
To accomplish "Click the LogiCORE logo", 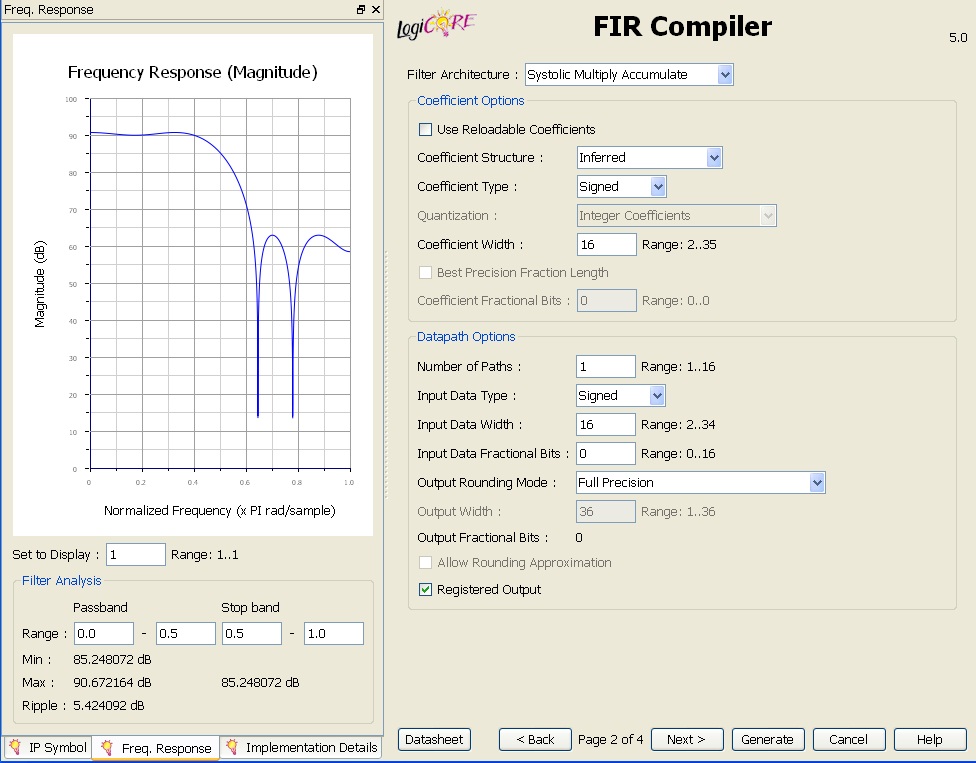I will (x=436, y=25).
